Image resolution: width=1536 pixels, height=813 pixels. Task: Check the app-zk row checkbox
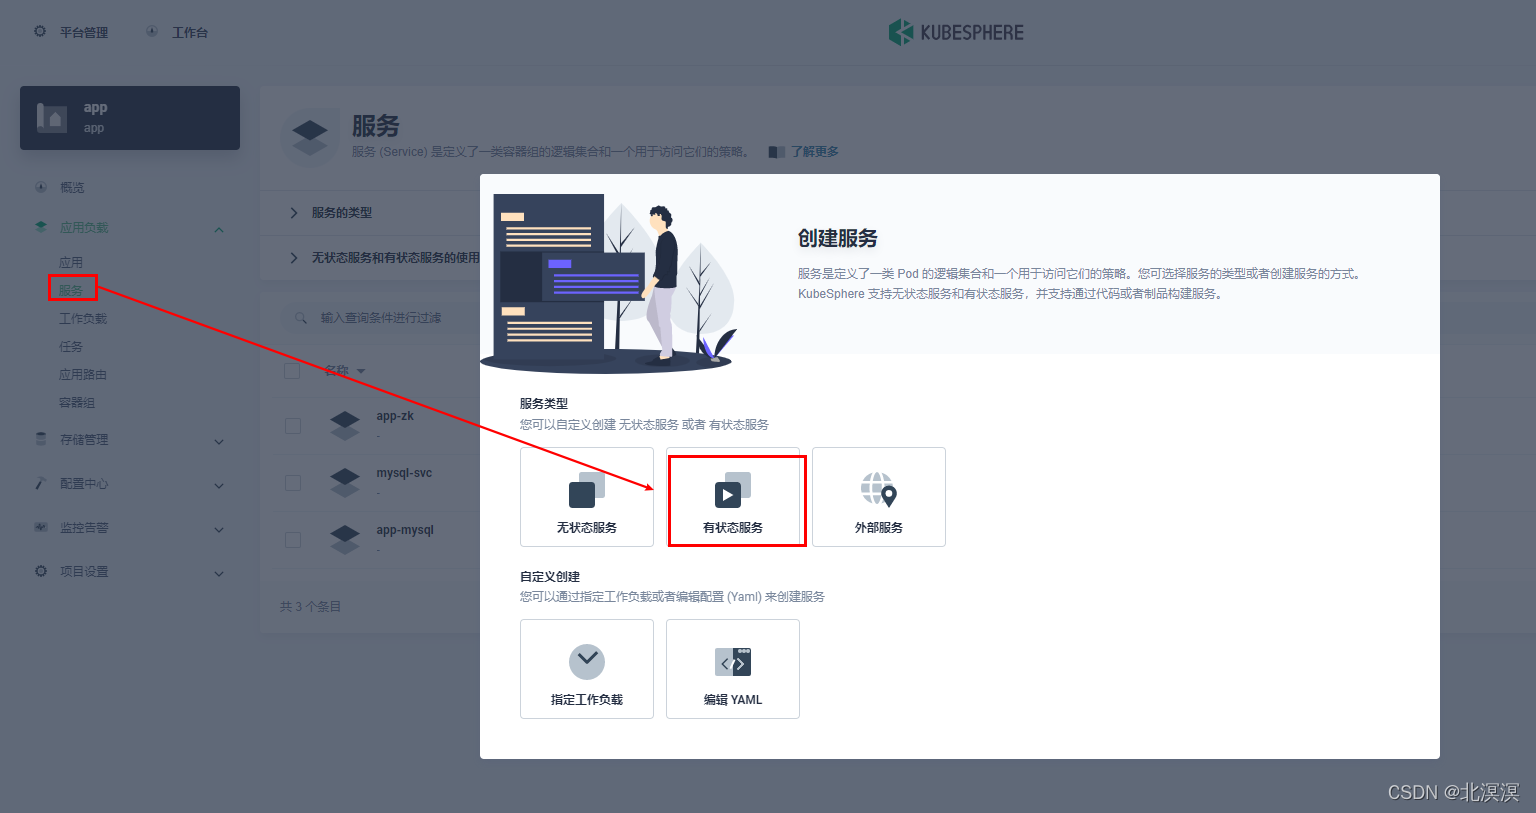coord(293,426)
